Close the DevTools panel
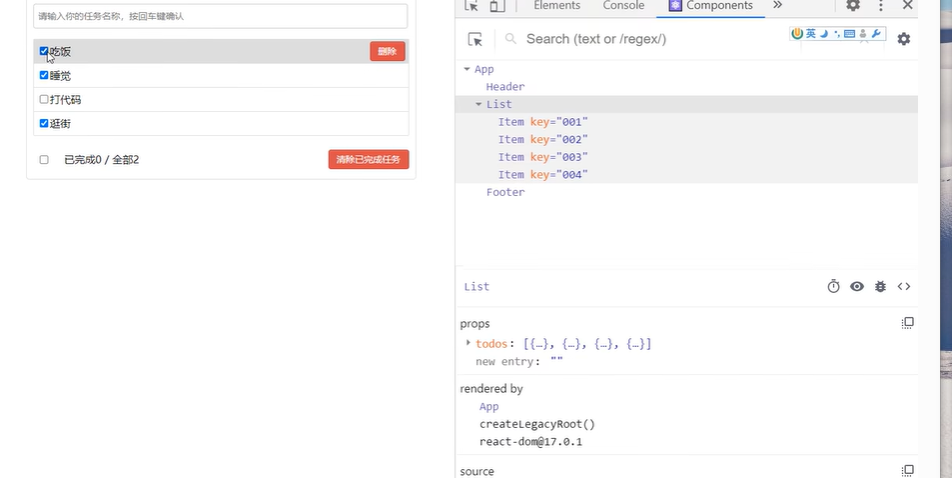 (x=908, y=5)
